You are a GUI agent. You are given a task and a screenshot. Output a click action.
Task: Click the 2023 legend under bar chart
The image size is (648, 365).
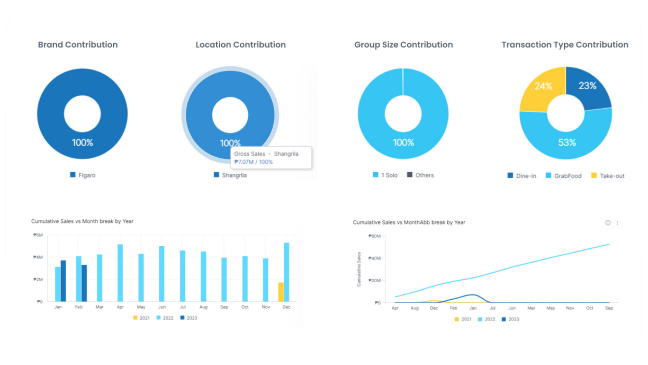tap(189, 318)
